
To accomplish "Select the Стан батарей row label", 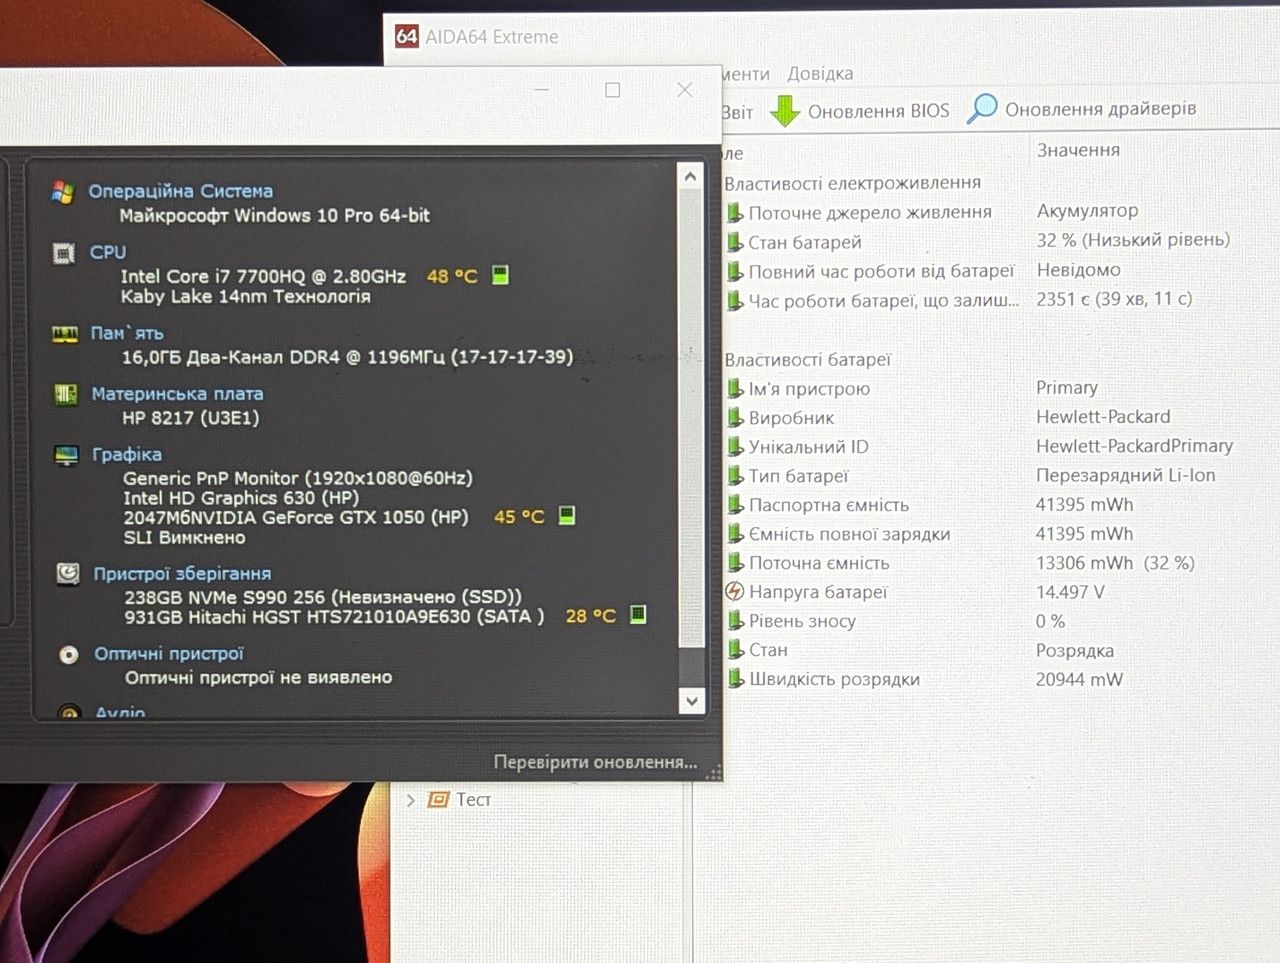I will [805, 242].
